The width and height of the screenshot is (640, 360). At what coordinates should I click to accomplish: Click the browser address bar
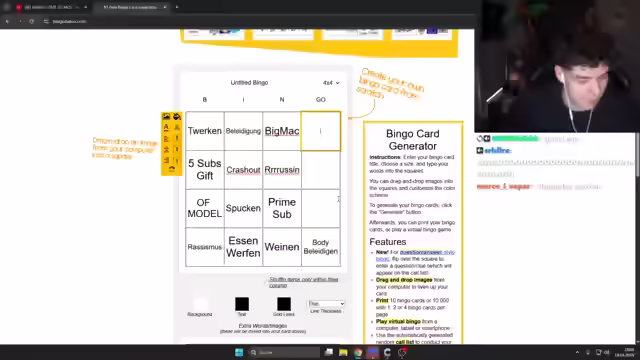(x=245, y=21)
